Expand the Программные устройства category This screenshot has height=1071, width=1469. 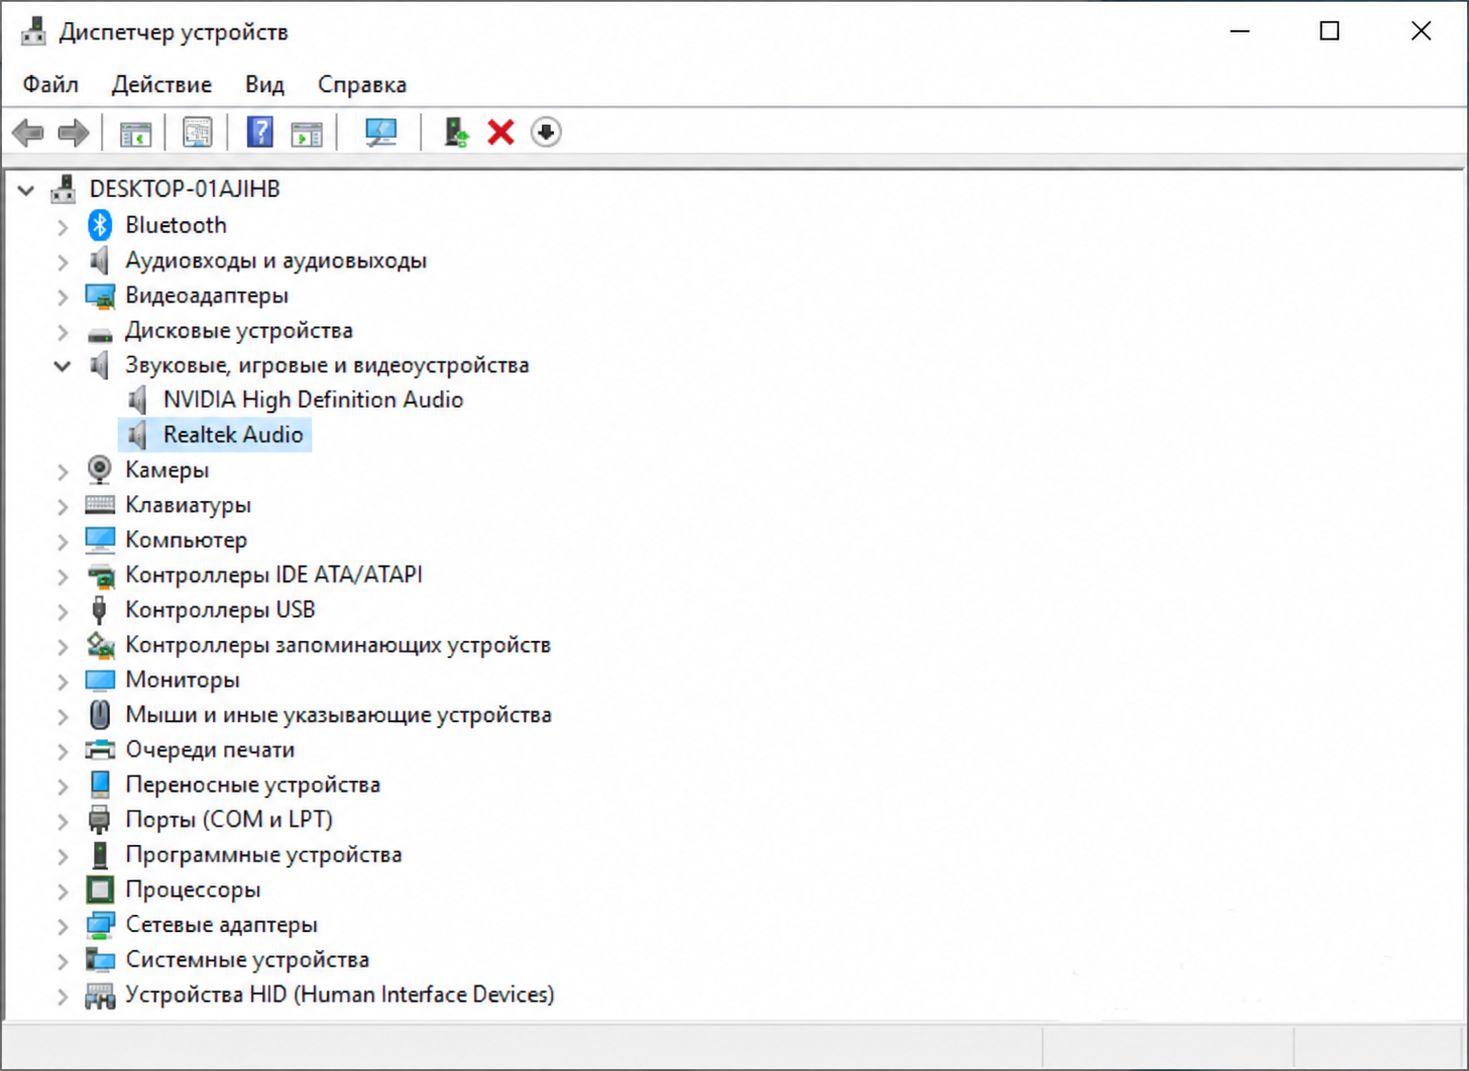63,856
